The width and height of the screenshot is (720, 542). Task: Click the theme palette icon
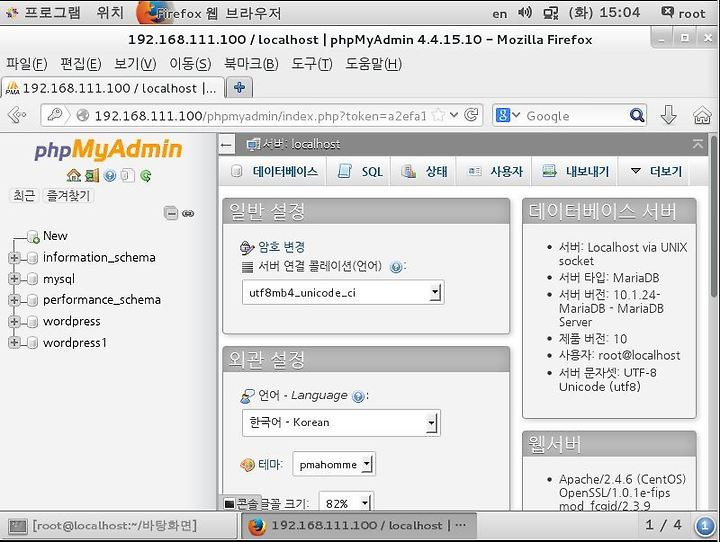click(247, 464)
